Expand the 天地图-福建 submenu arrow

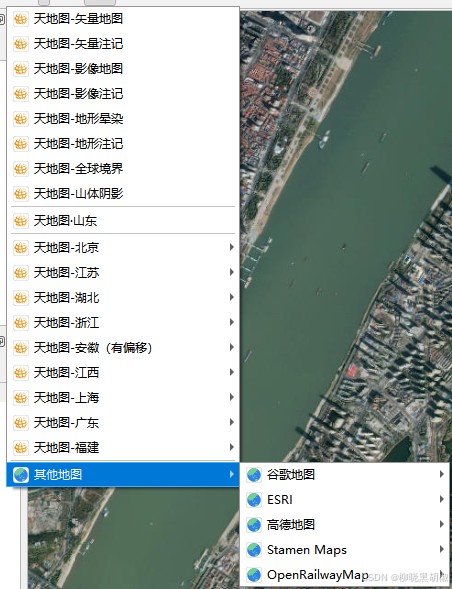click(232, 447)
